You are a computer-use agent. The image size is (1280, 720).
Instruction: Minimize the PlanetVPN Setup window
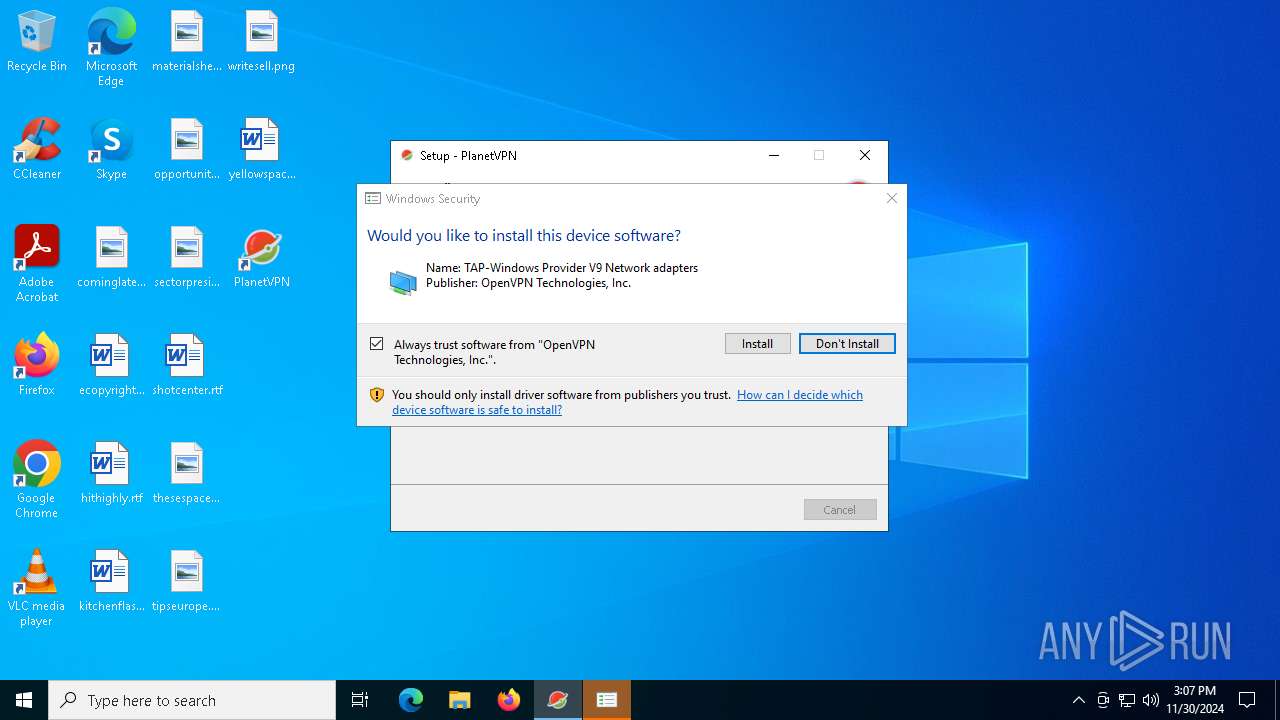(x=773, y=155)
